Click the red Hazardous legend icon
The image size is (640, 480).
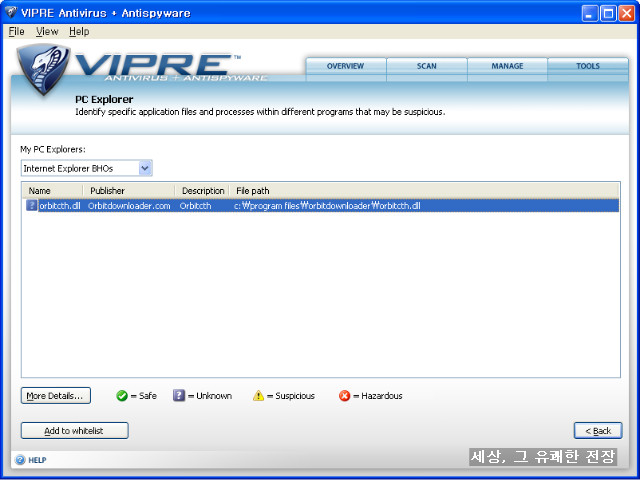pos(344,396)
